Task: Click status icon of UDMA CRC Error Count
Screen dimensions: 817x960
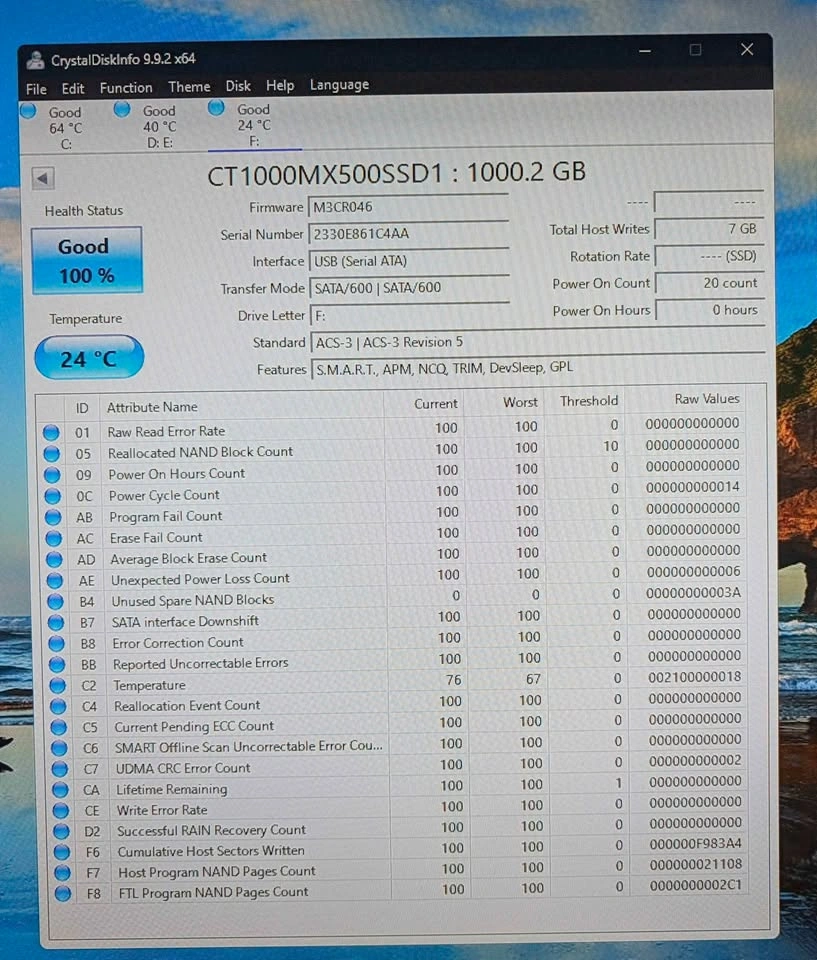Action: (60, 770)
